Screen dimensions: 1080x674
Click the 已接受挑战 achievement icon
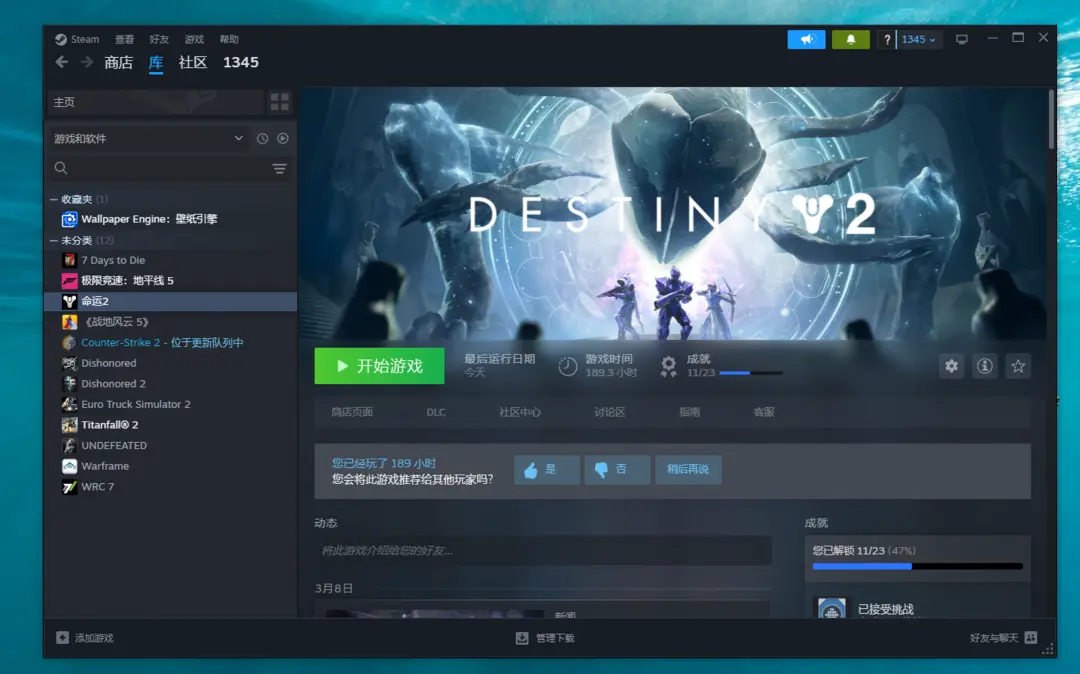(x=831, y=608)
